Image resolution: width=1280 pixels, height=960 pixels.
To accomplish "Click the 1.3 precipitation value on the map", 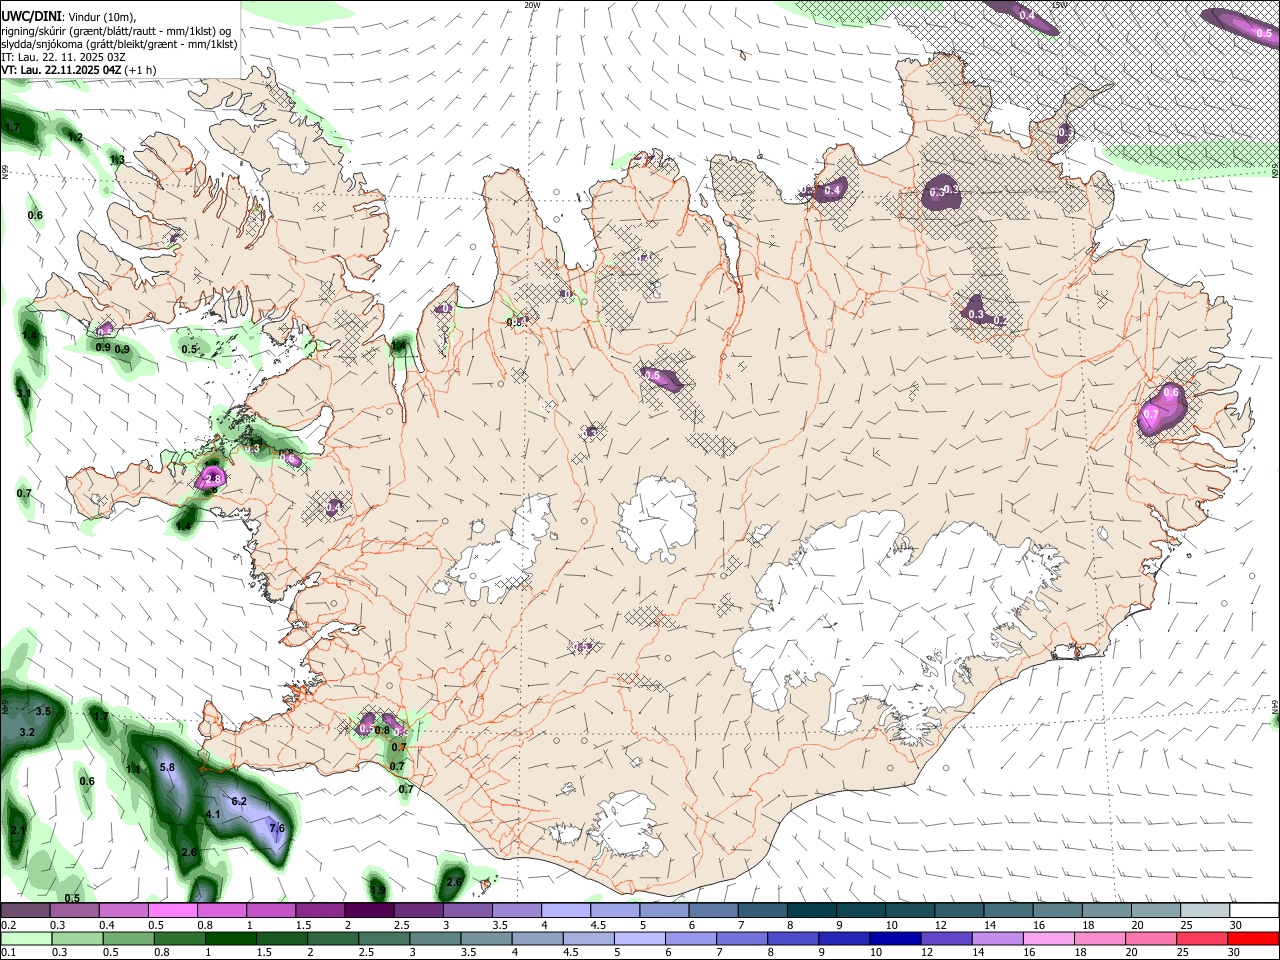I will [117, 160].
